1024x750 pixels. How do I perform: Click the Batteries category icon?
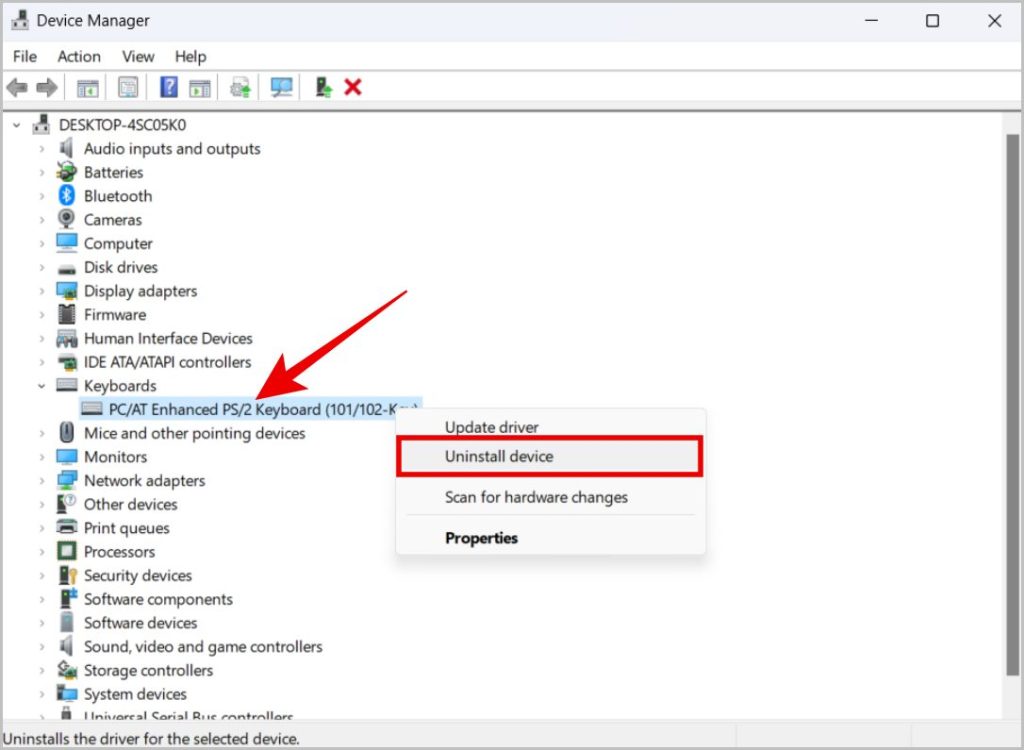[66, 172]
